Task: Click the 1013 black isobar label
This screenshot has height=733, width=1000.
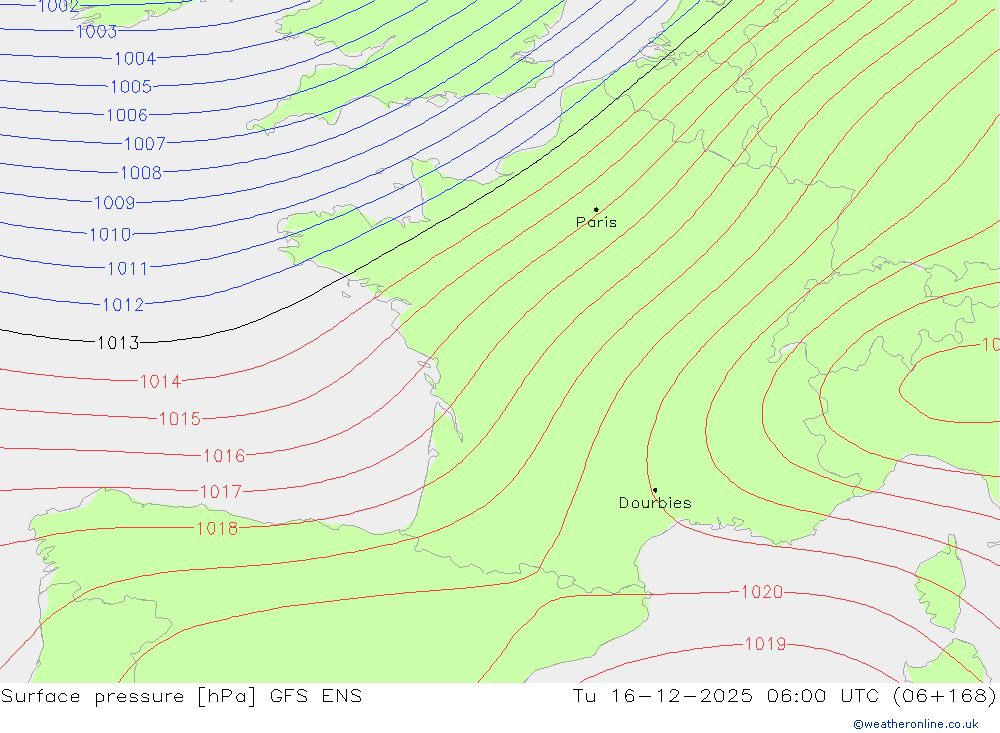Action: tap(118, 343)
